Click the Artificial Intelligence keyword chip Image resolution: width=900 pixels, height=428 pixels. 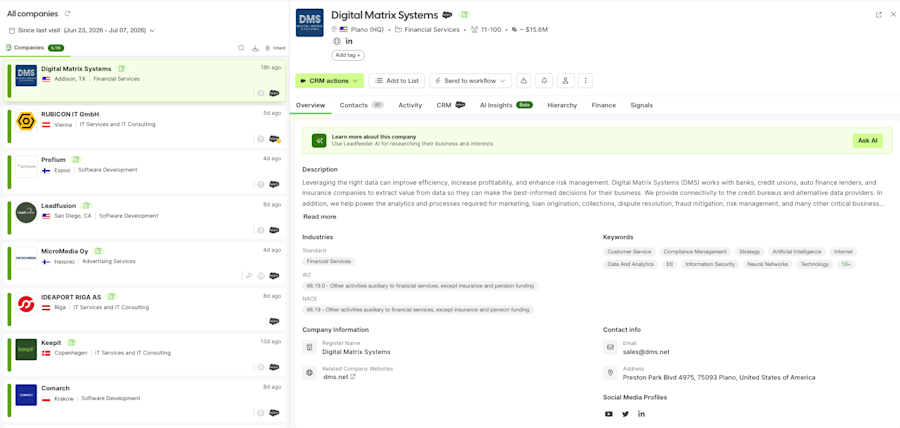tap(797, 252)
